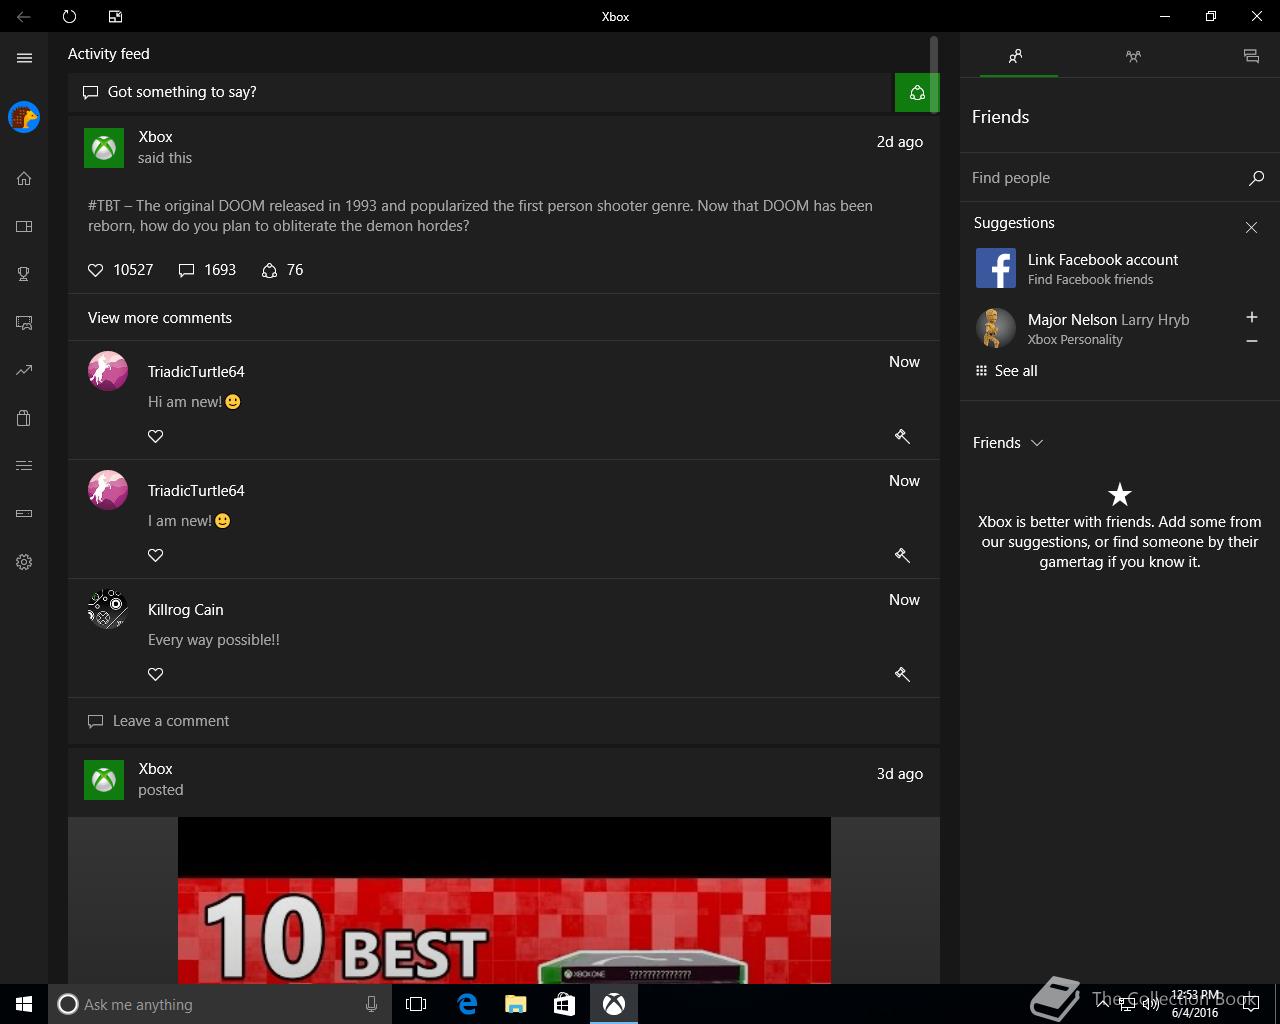The height and width of the screenshot is (1024, 1280).
Task: Click the back arrow in title bar
Action: click(x=23, y=16)
